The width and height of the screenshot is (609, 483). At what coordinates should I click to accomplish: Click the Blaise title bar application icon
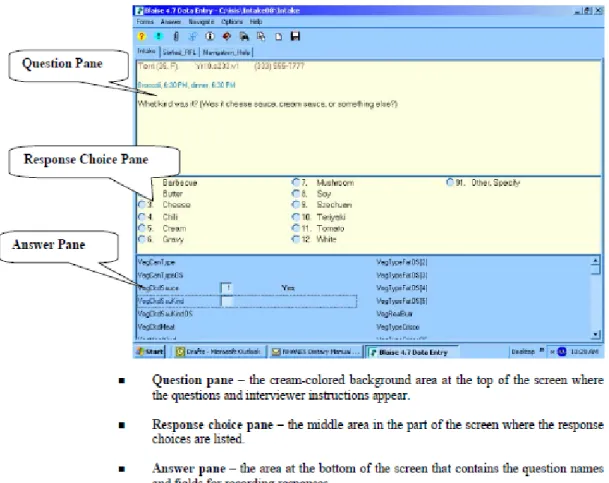tap(139, 10)
